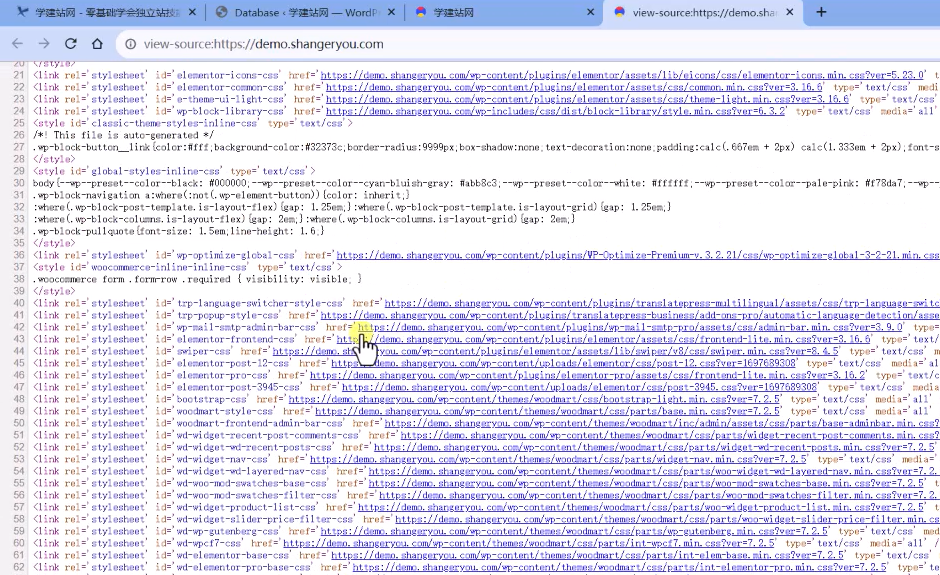Viewport: 940px width, 575px height.
Task: Close the Database WordPress tab
Action: tap(389, 12)
